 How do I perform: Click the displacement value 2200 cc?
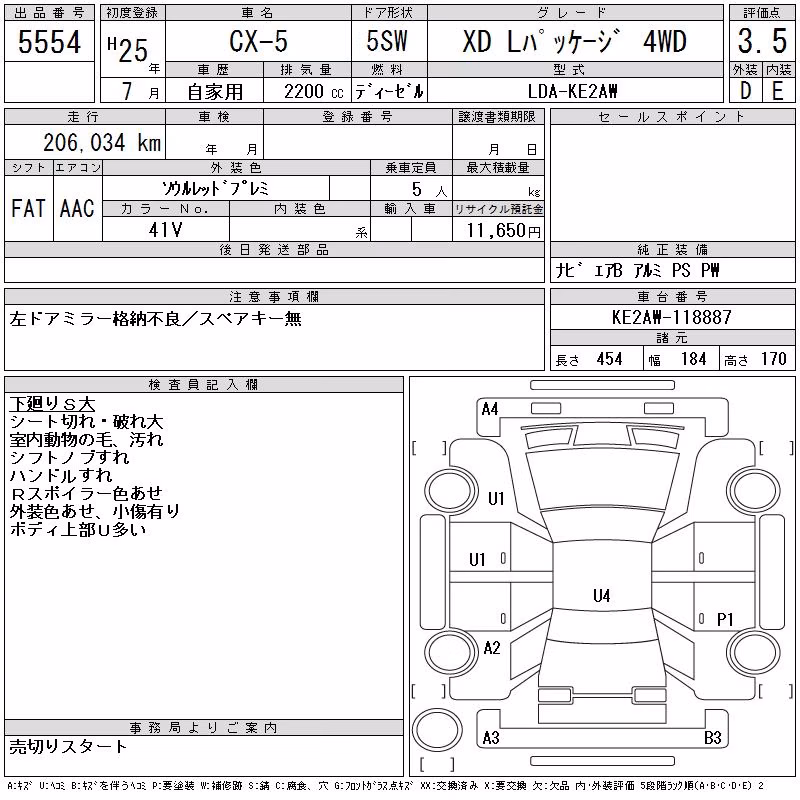coord(313,92)
